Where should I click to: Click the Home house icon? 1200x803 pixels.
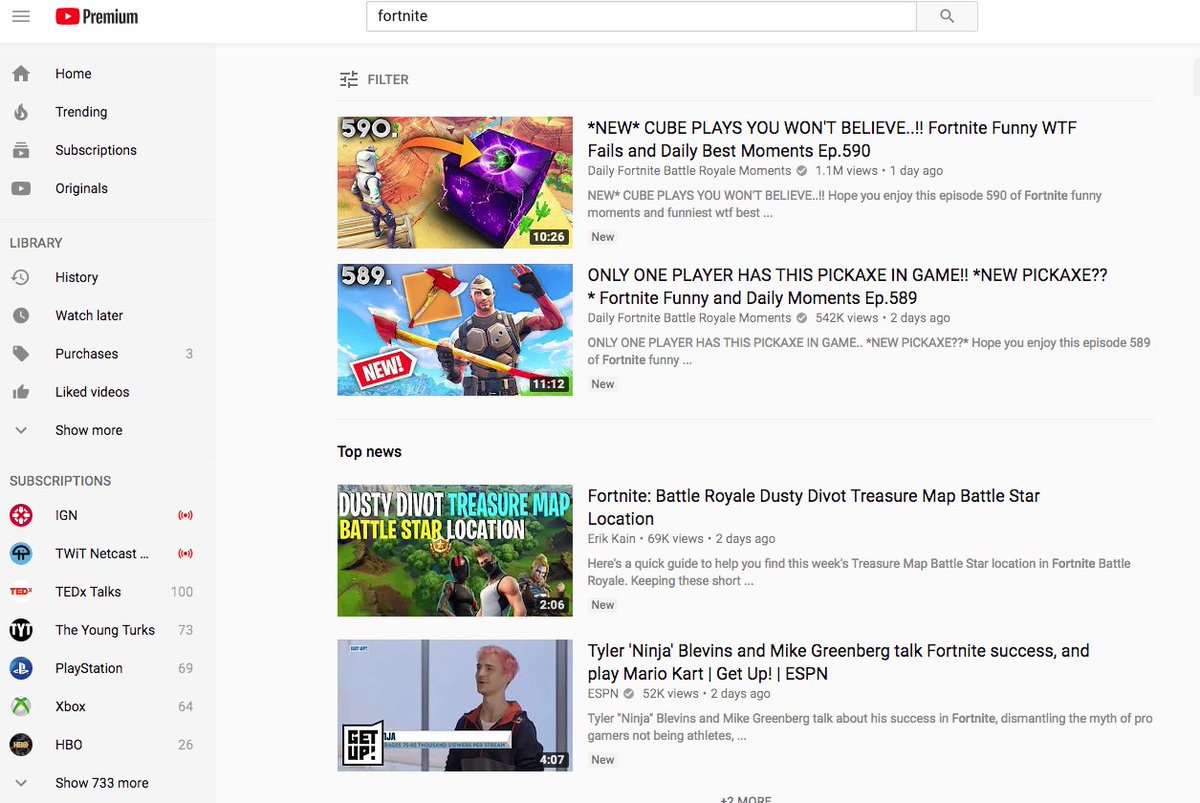(20, 74)
